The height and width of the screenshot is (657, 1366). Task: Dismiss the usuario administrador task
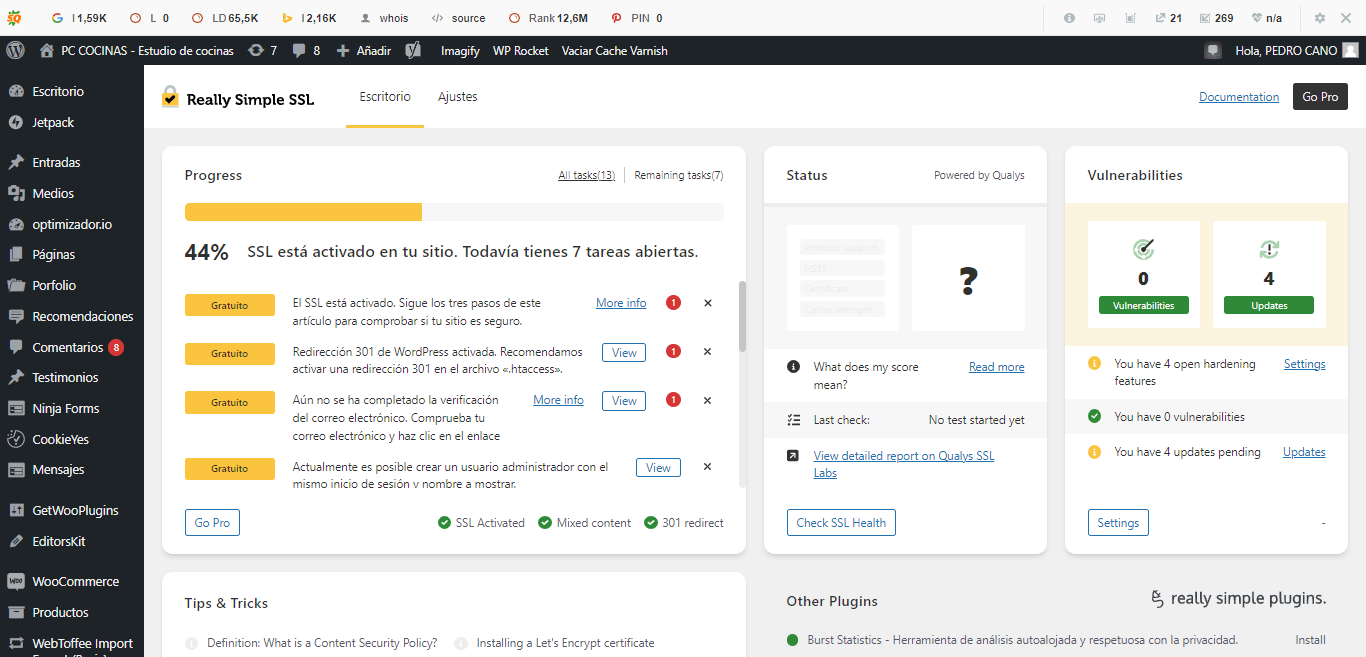708,467
